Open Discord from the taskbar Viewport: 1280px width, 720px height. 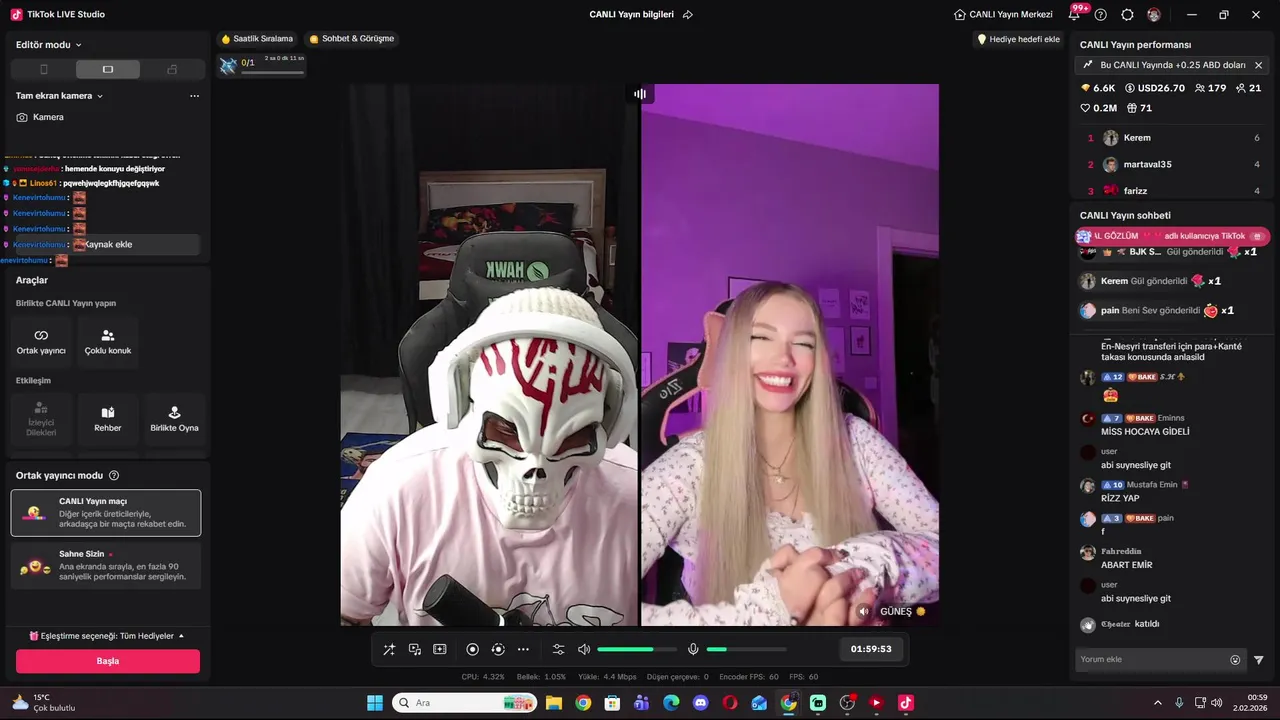(x=700, y=703)
